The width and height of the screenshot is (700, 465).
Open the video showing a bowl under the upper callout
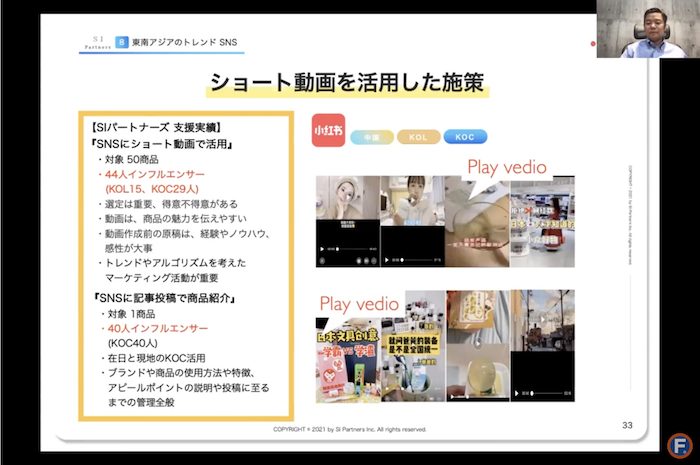pyautogui.click(x=477, y=221)
